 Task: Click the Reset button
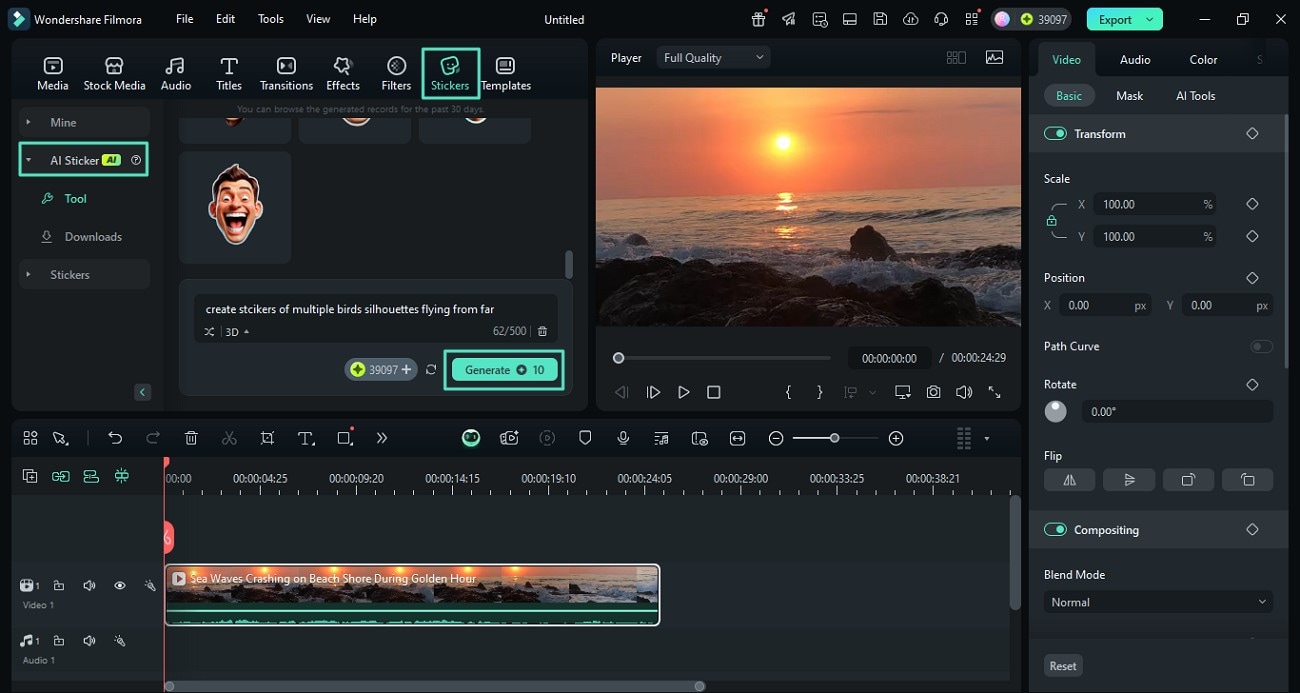[x=1063, y=666]
